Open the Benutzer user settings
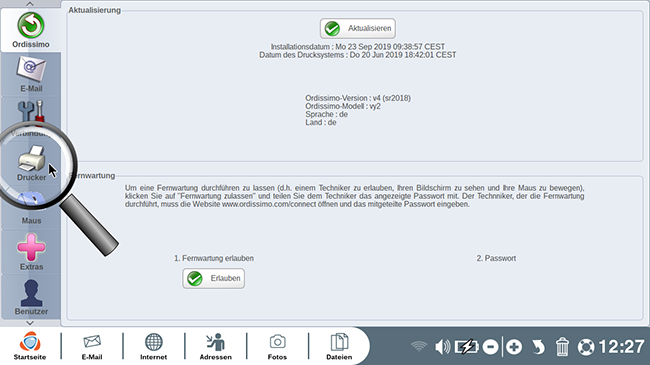 31,297
